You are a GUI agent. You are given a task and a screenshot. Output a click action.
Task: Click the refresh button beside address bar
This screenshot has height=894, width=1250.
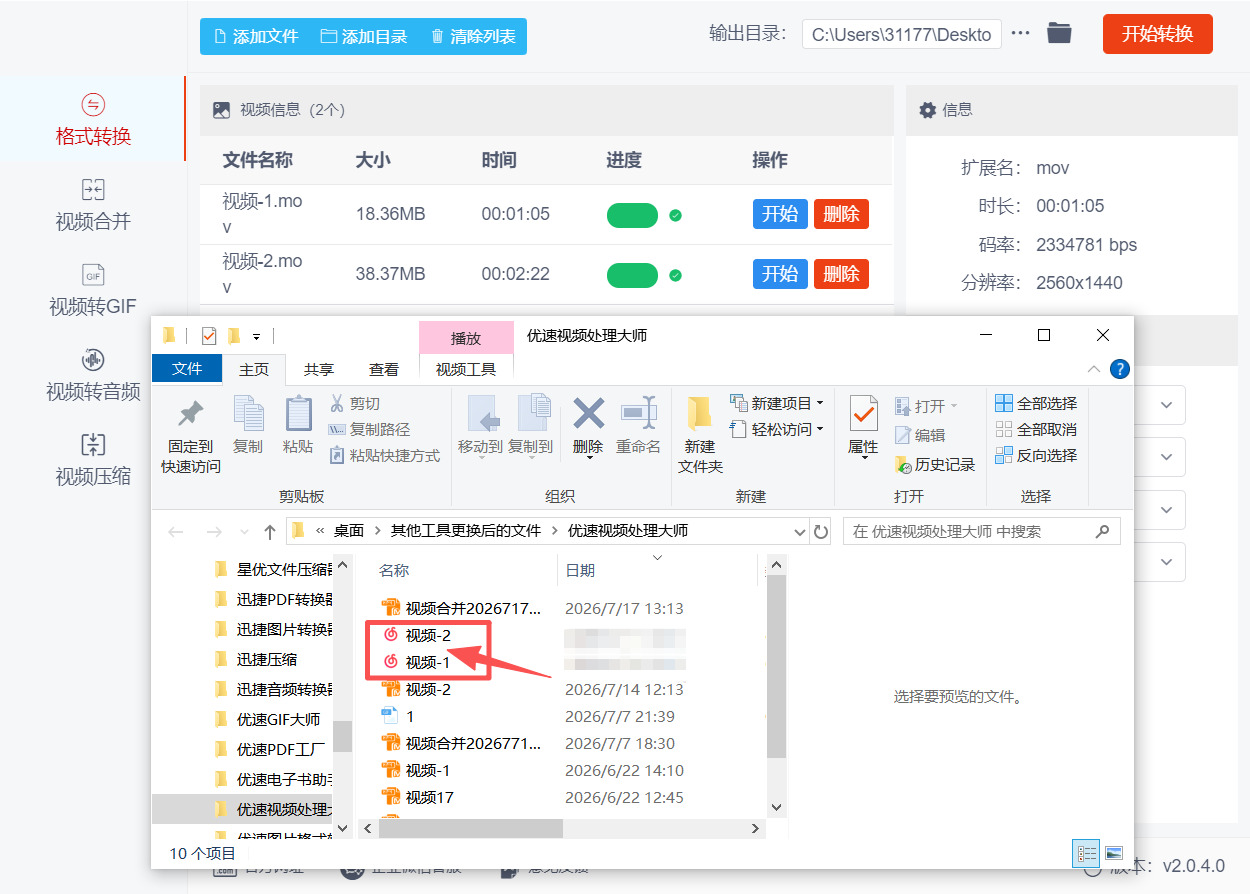tap(821, 532)
